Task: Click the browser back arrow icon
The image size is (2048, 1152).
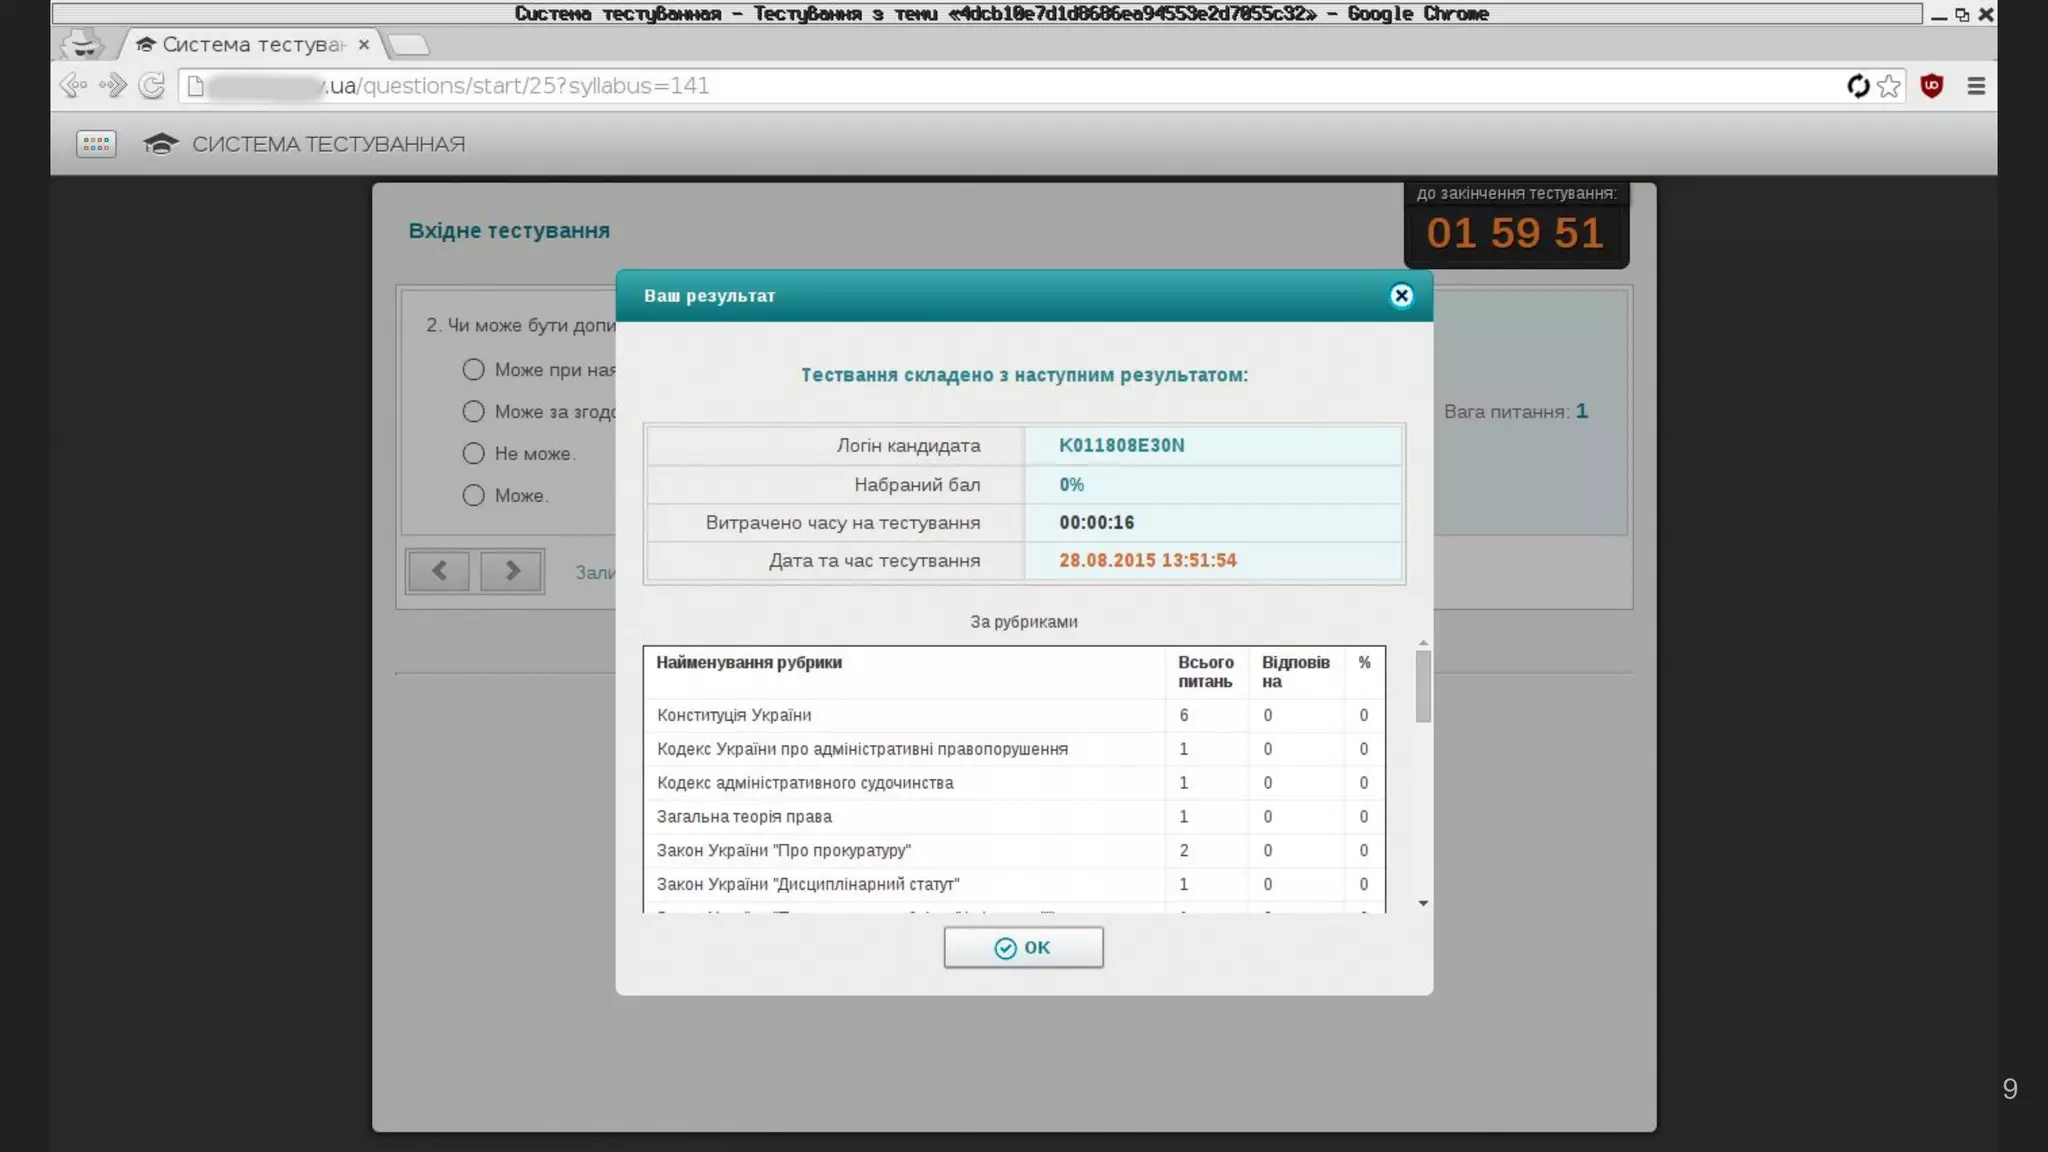Action: coord(74,86)
